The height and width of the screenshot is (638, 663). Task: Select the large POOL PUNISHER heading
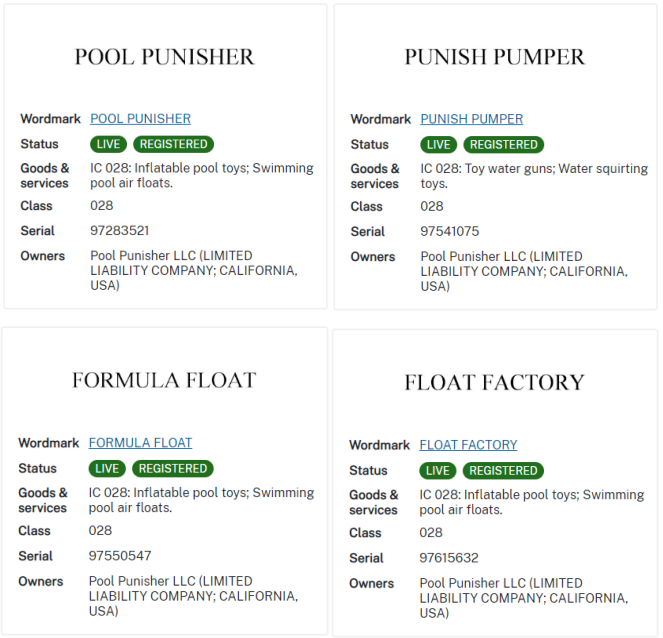(164, 57)
